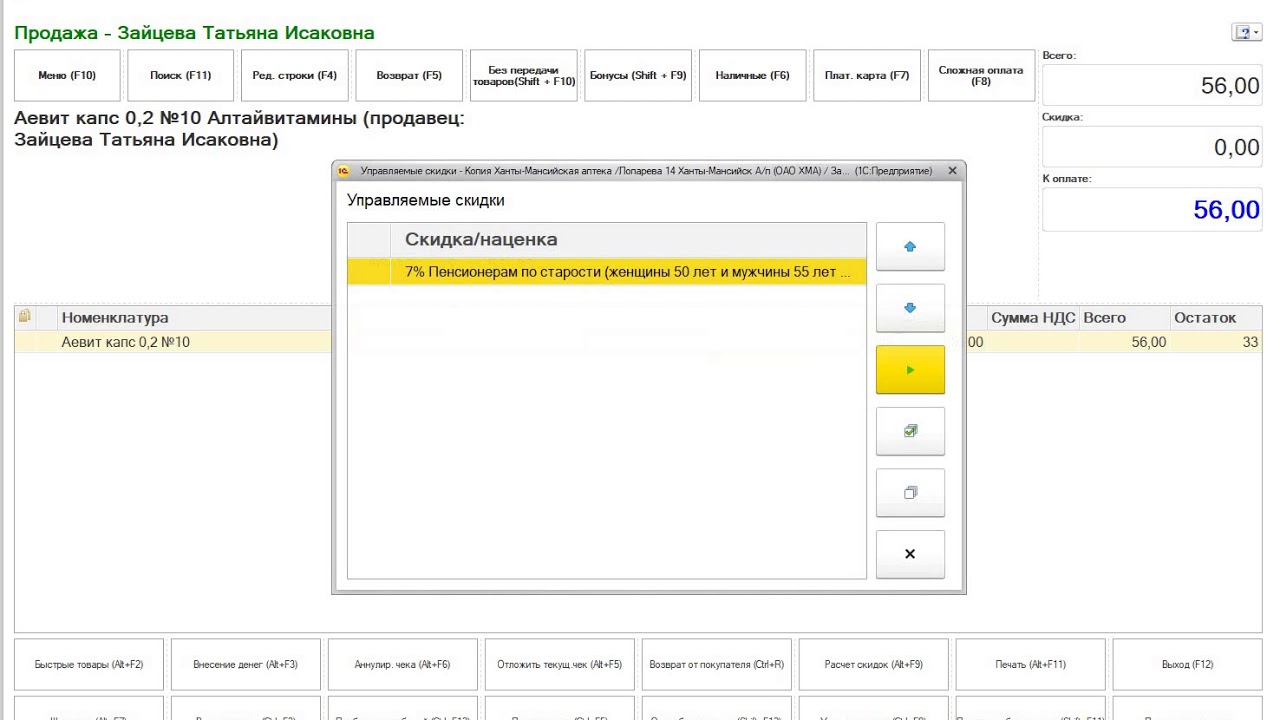This screenshot has height=720, width=1280.
Task: Click the Поиск (F11) button
Action: [181, 76]
